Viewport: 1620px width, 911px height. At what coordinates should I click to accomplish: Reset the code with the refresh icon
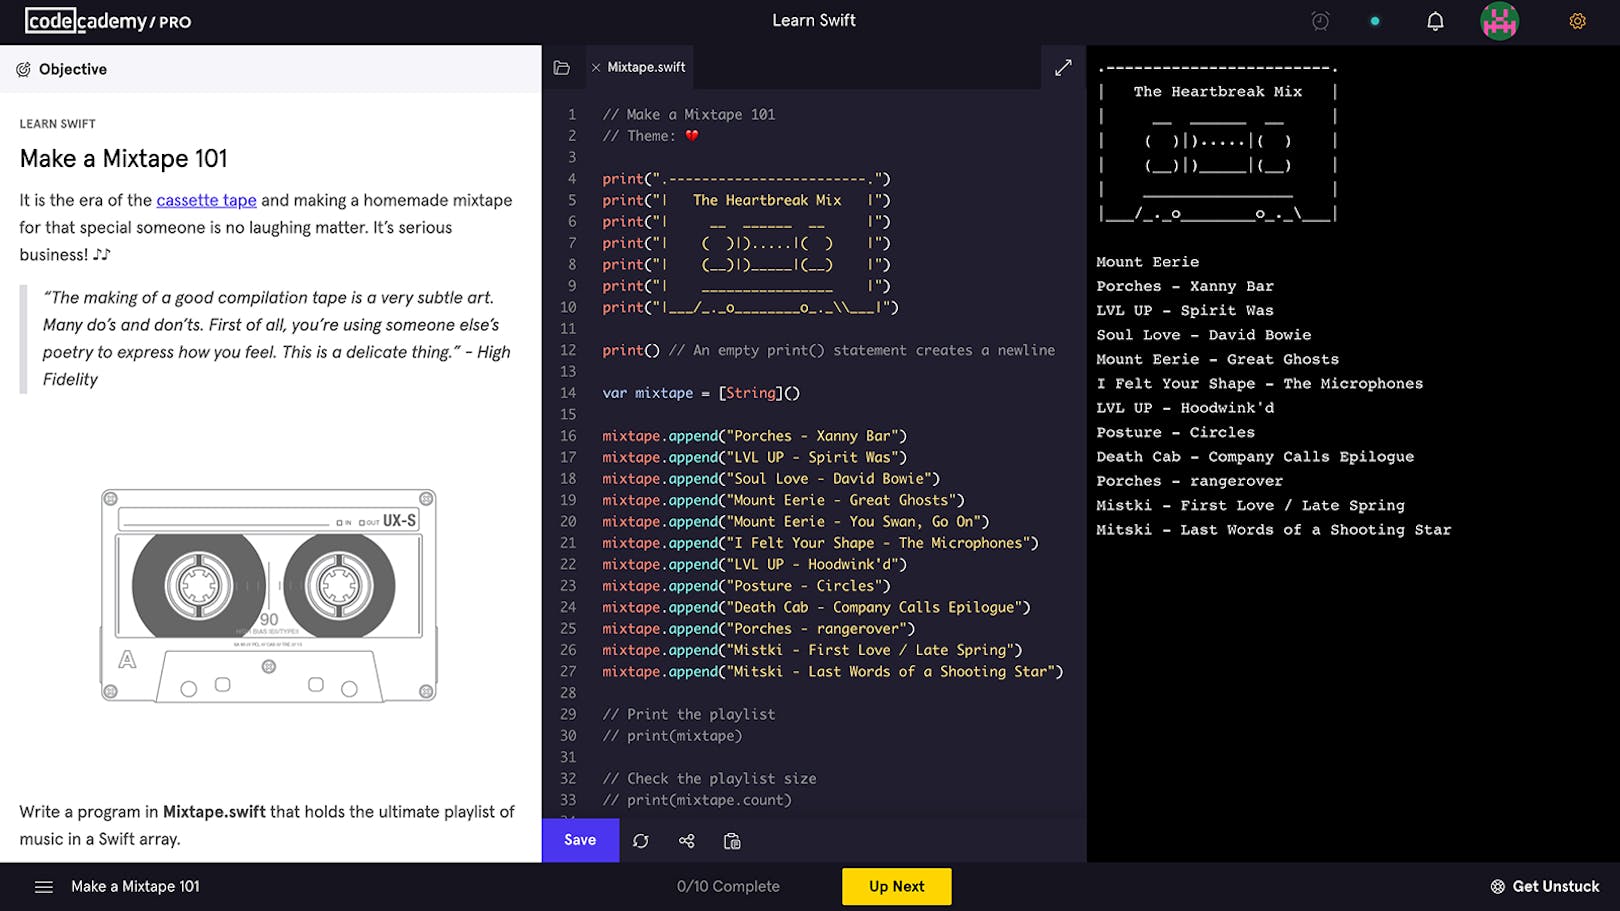point(641,840)
